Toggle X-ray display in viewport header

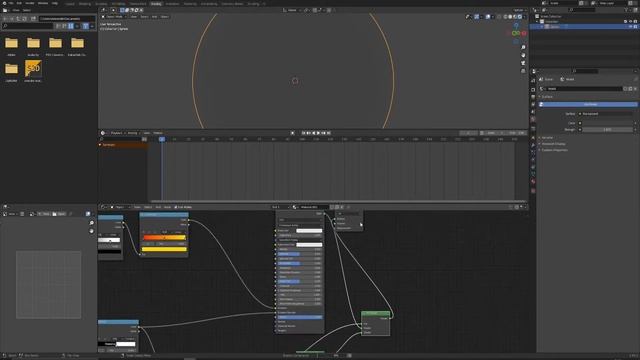tap(499, 17)
